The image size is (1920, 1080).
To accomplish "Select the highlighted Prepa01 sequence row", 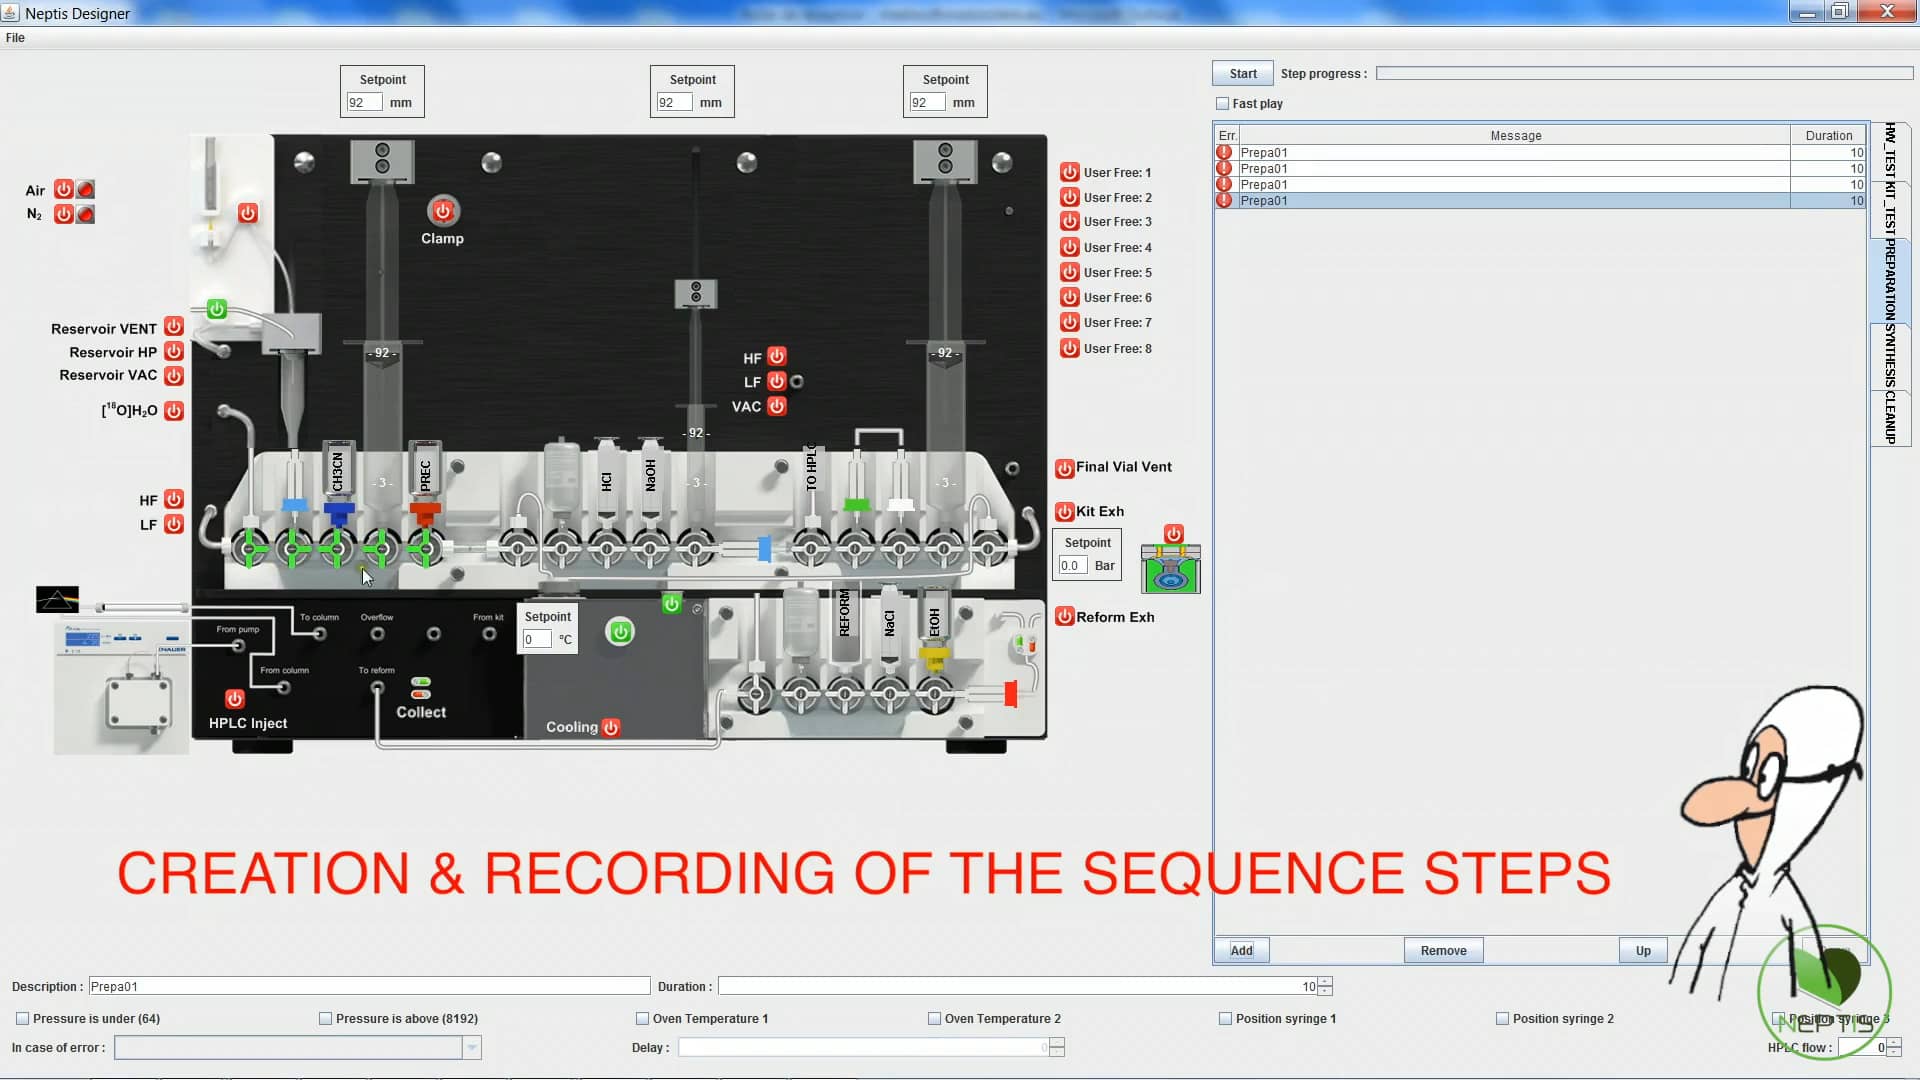I will pyautogui.click(x=1450, y=200).
